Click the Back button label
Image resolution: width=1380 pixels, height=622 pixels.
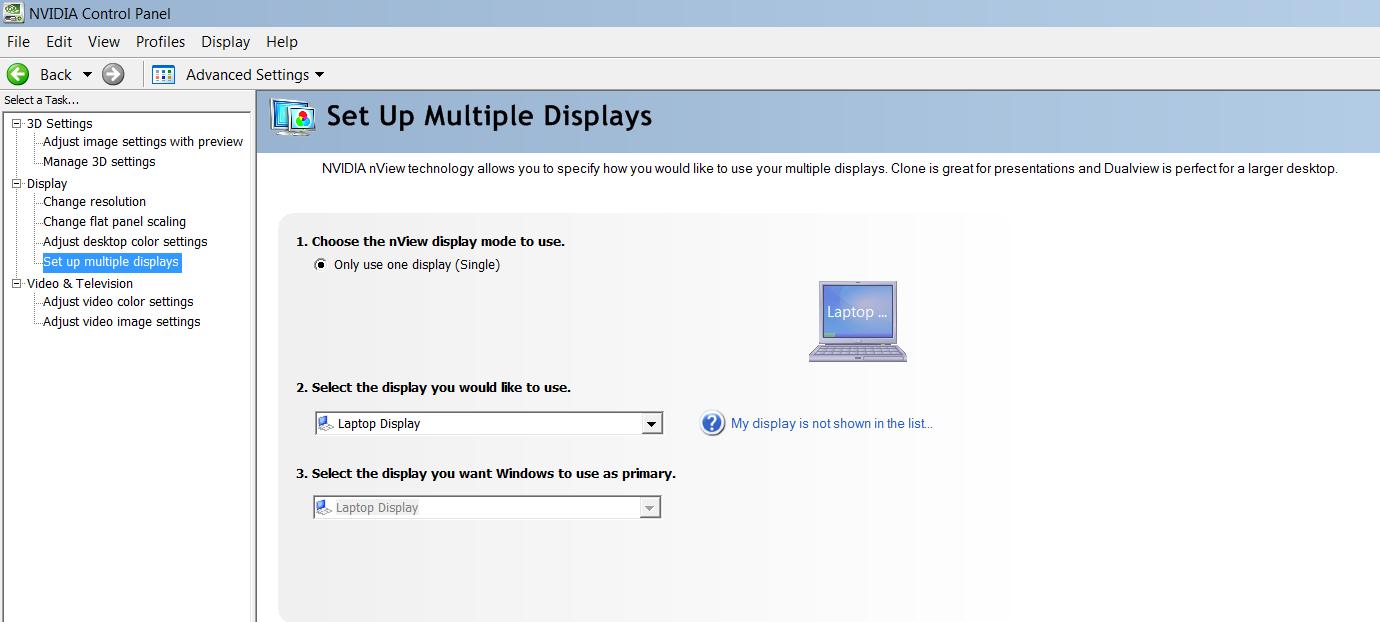(x=56, y=74)
